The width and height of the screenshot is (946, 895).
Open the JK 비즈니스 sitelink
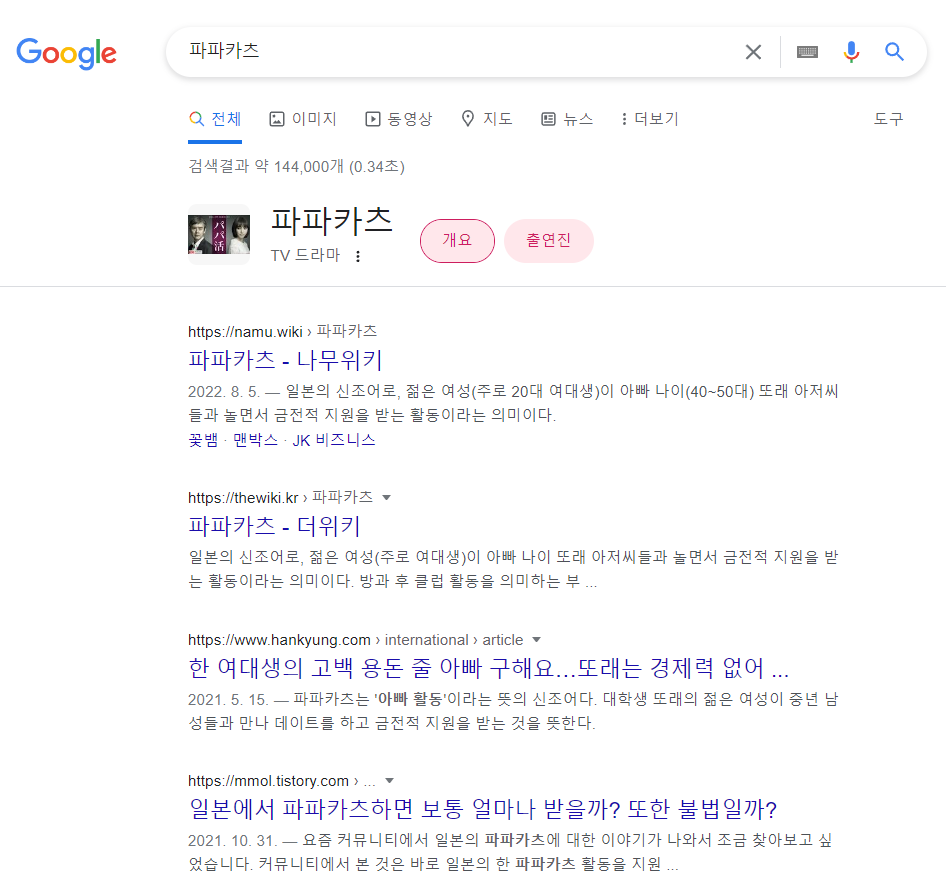[x=334, y=440]
